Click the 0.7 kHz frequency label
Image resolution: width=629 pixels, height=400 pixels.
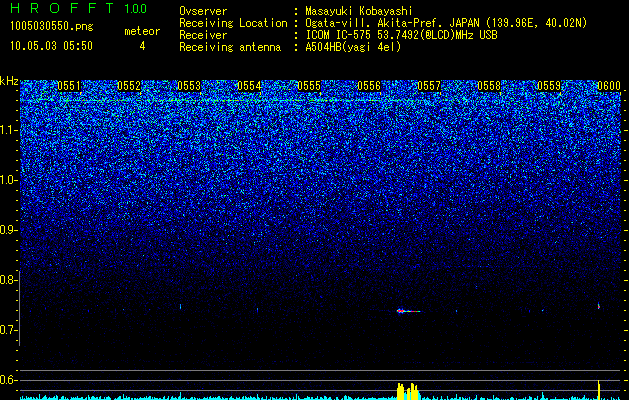(x=8, y=330)
